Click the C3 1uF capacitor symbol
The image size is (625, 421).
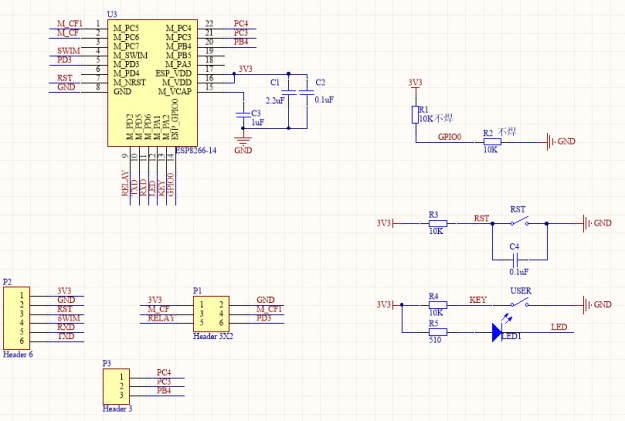click(243, 115)
